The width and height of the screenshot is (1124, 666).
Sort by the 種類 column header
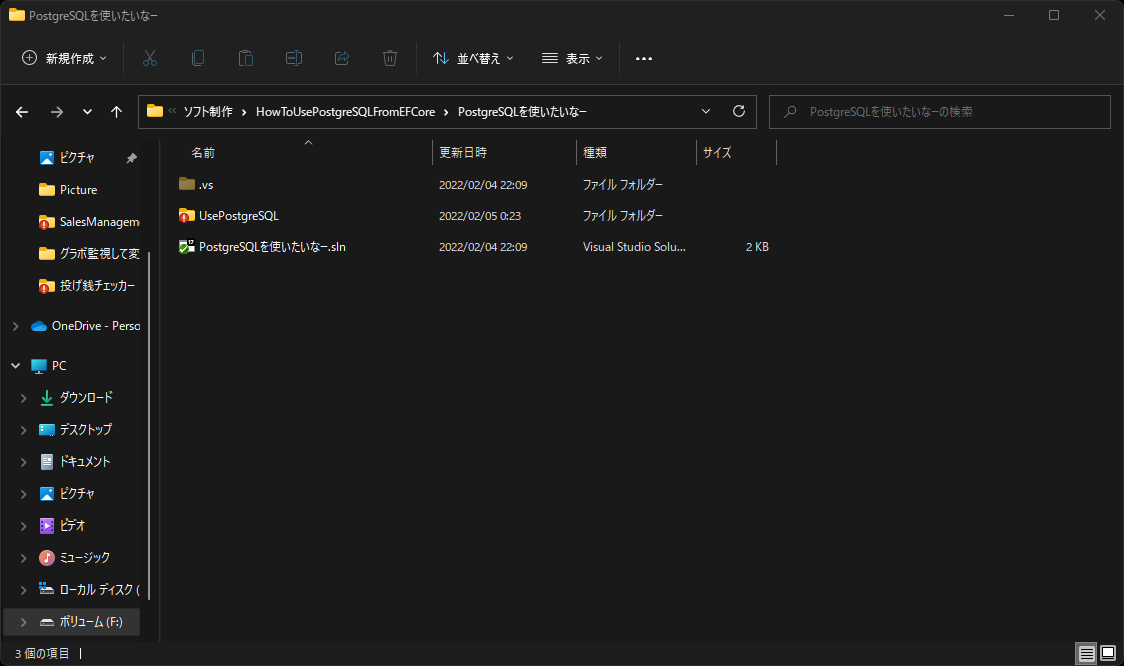click(x=595, y=153)
